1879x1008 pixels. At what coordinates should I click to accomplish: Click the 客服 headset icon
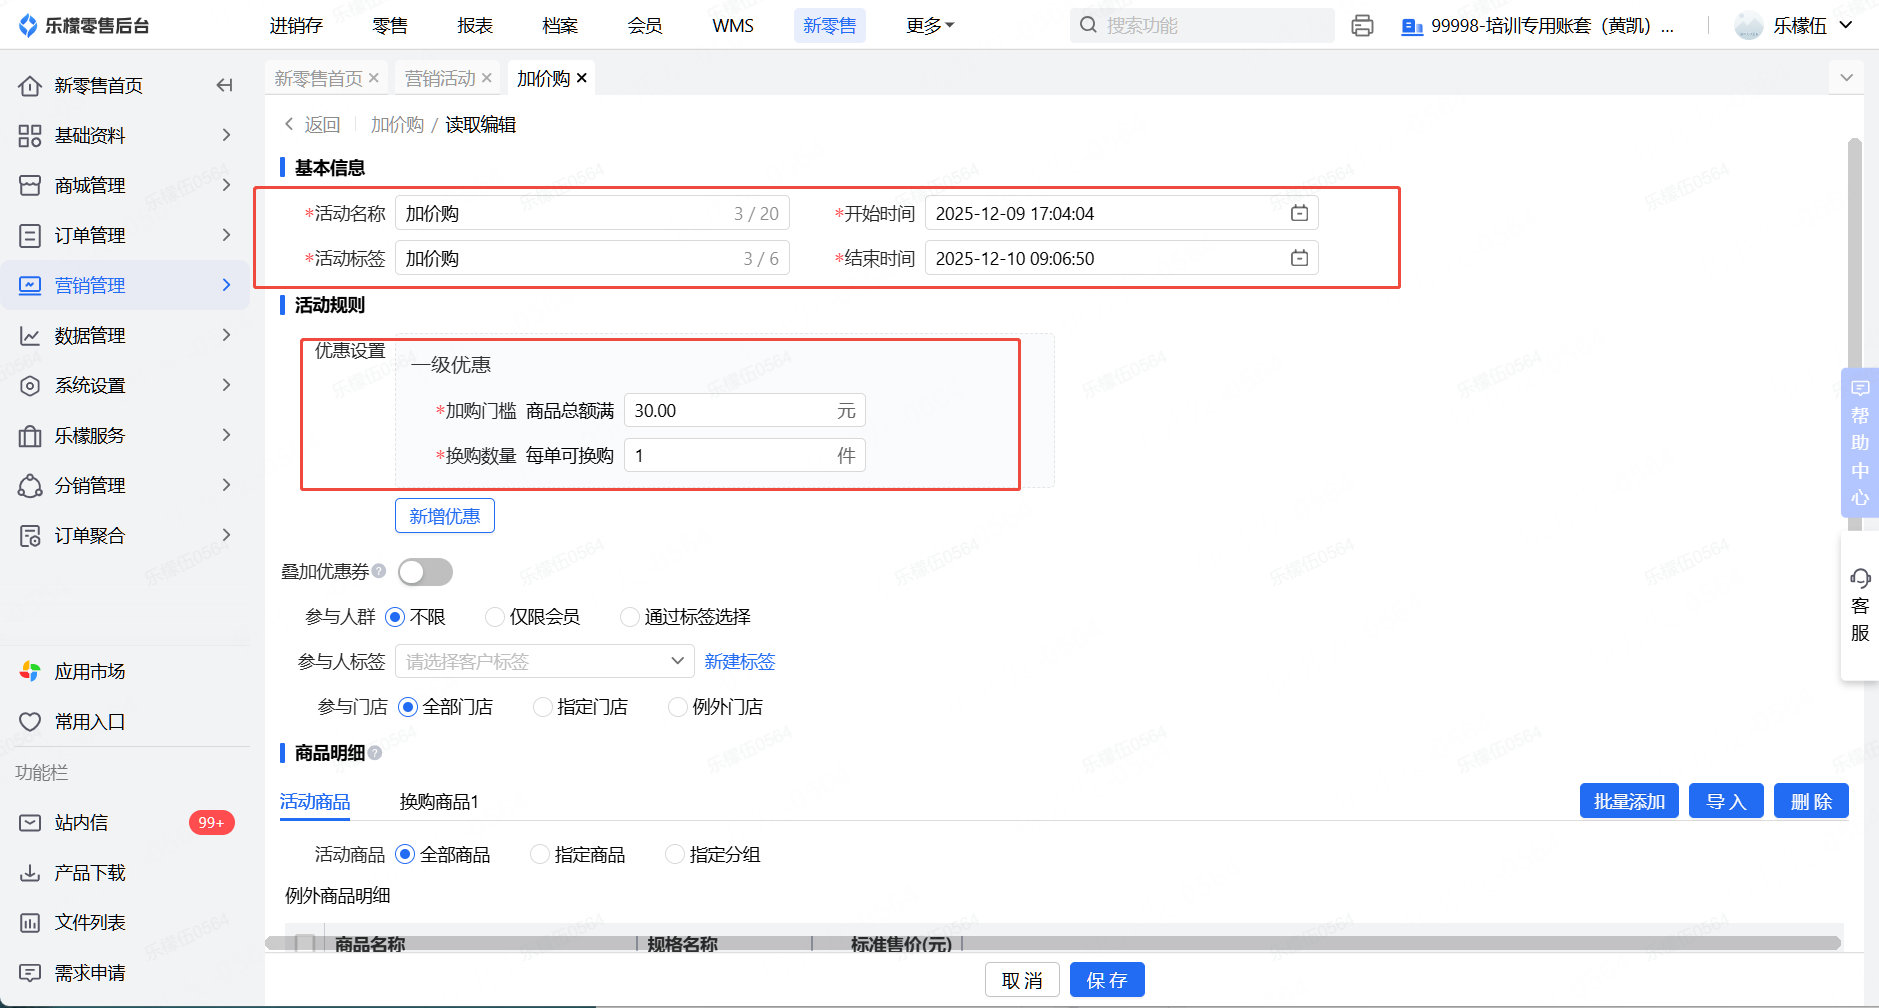click(1860, 578)
